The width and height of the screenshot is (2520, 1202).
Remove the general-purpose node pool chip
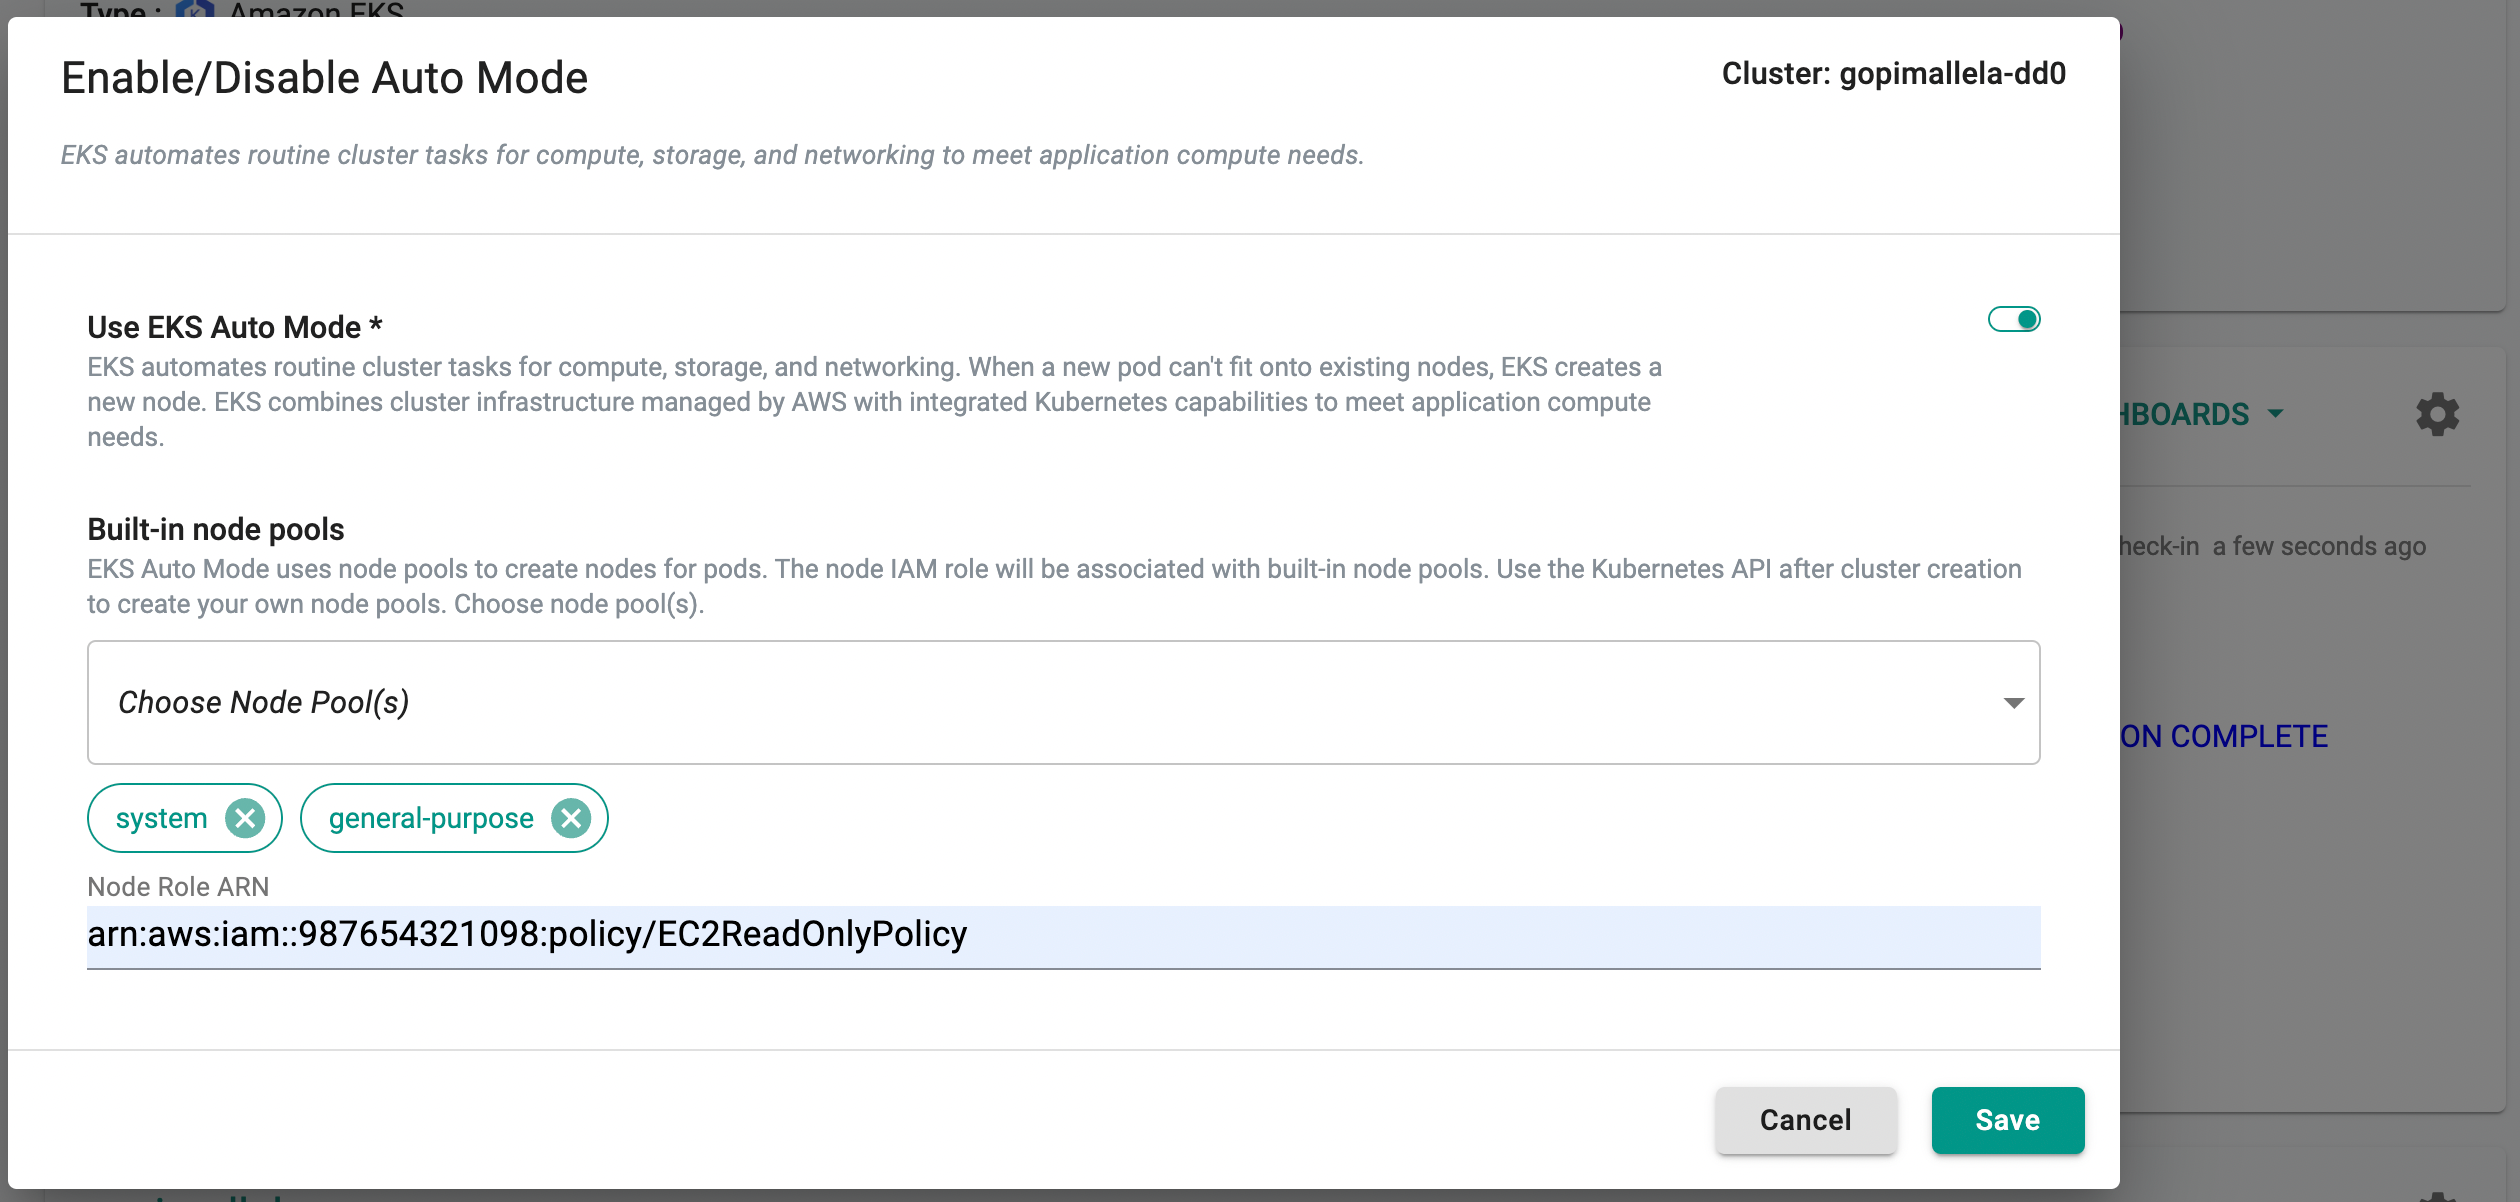[571, 818]
